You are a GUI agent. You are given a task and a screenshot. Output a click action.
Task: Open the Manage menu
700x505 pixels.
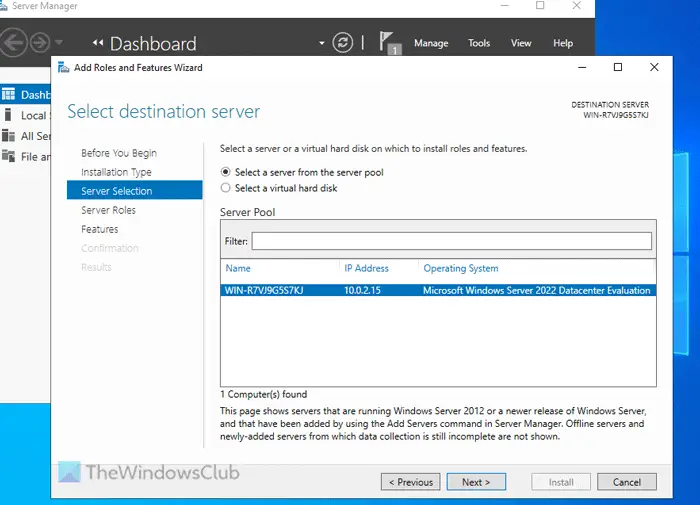pyautogui.click(x=431, y=43)
